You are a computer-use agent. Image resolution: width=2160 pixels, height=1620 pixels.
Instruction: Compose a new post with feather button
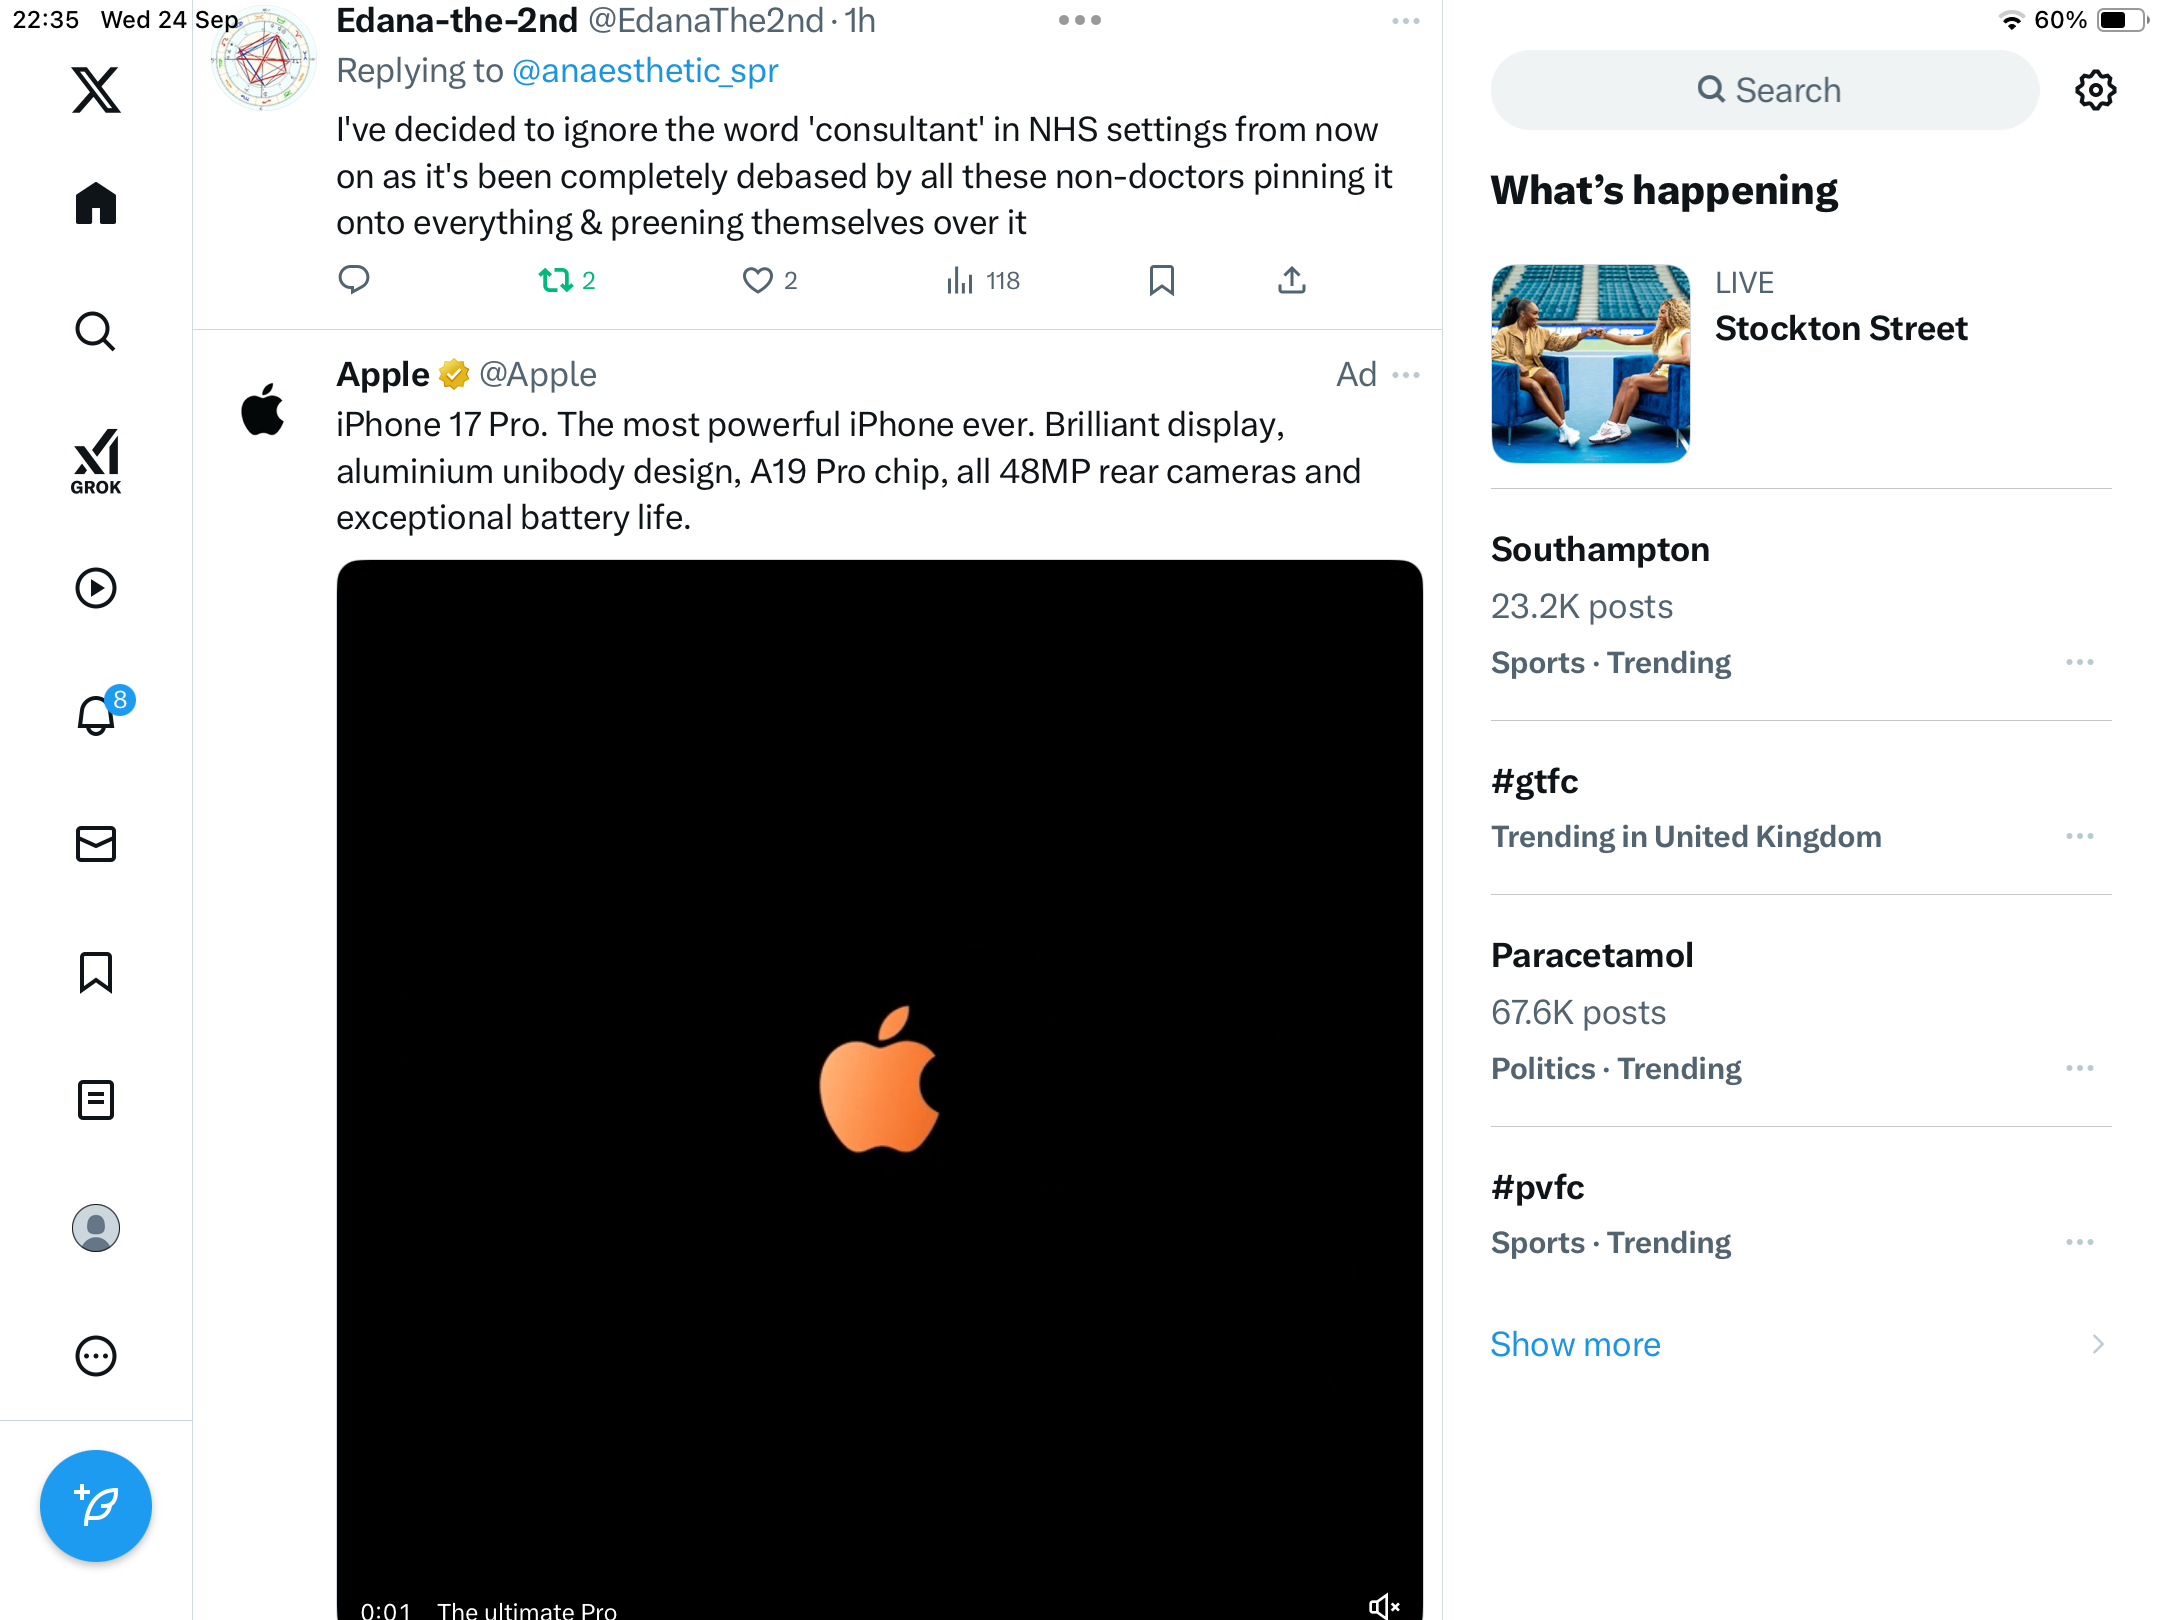tap(96, 1506)
